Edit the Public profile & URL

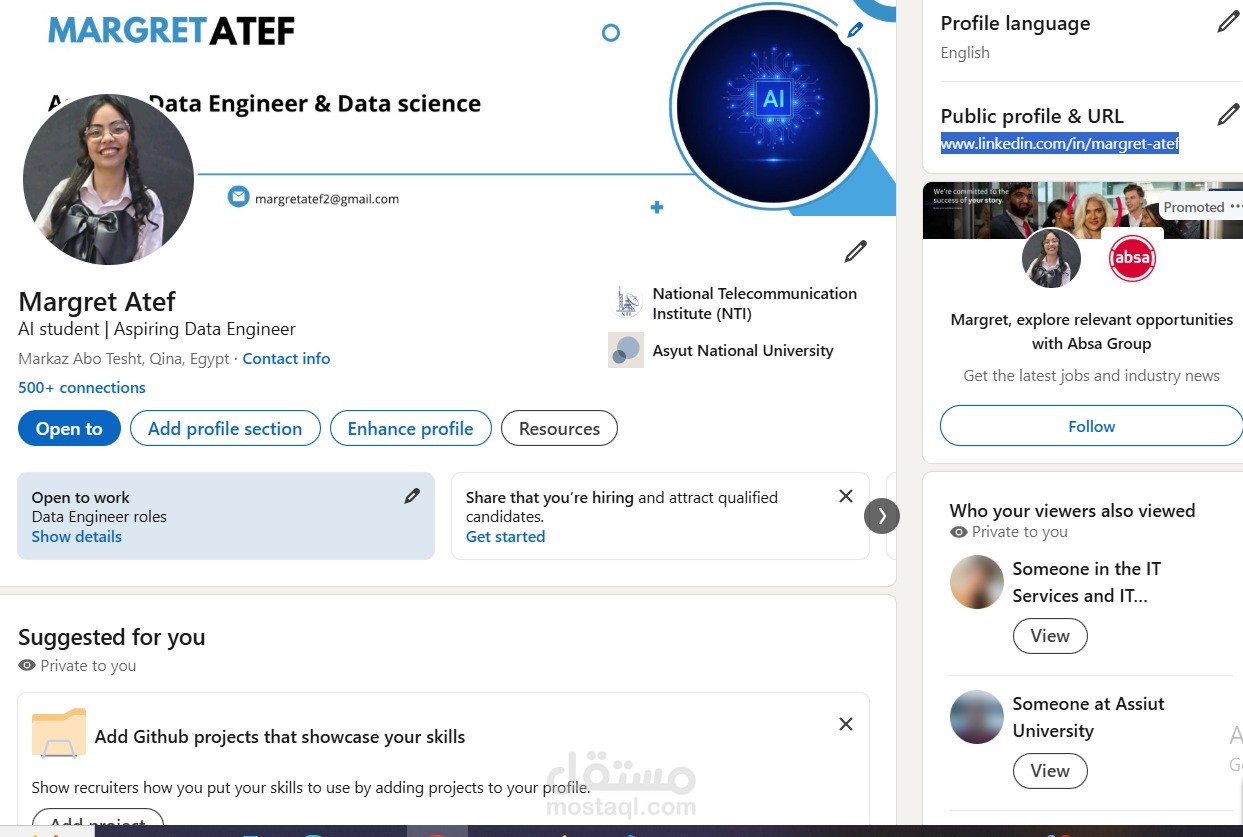(x=1227, y=114)
